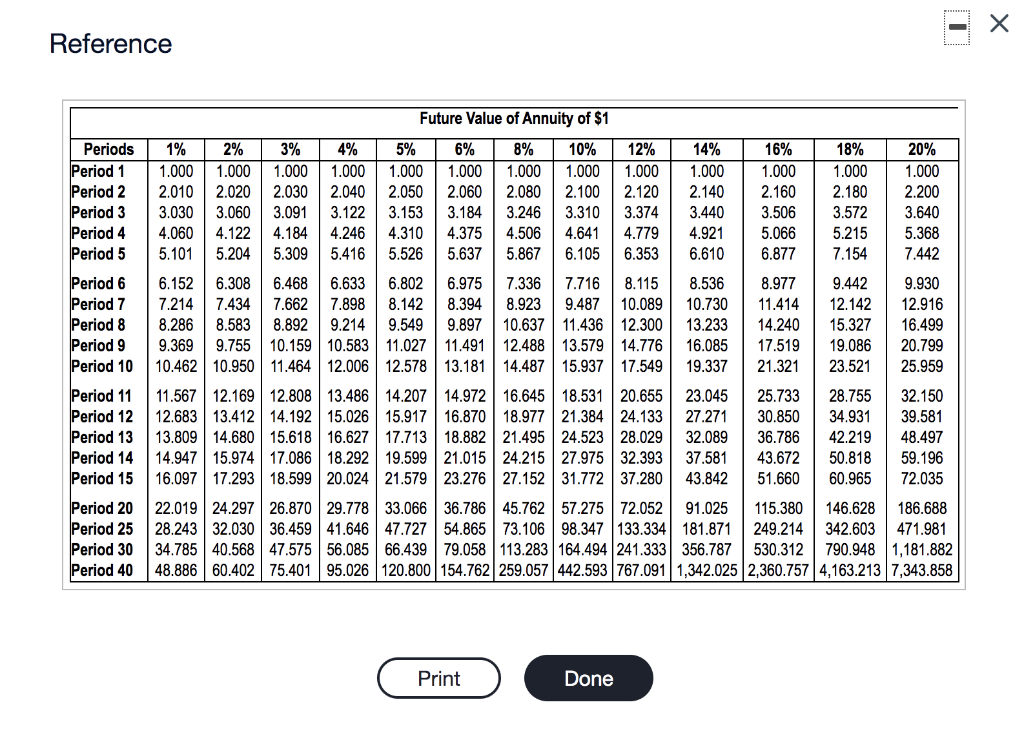1024x731 pixels.
Task: Click the Reference heading text
Action: [110, 44]
